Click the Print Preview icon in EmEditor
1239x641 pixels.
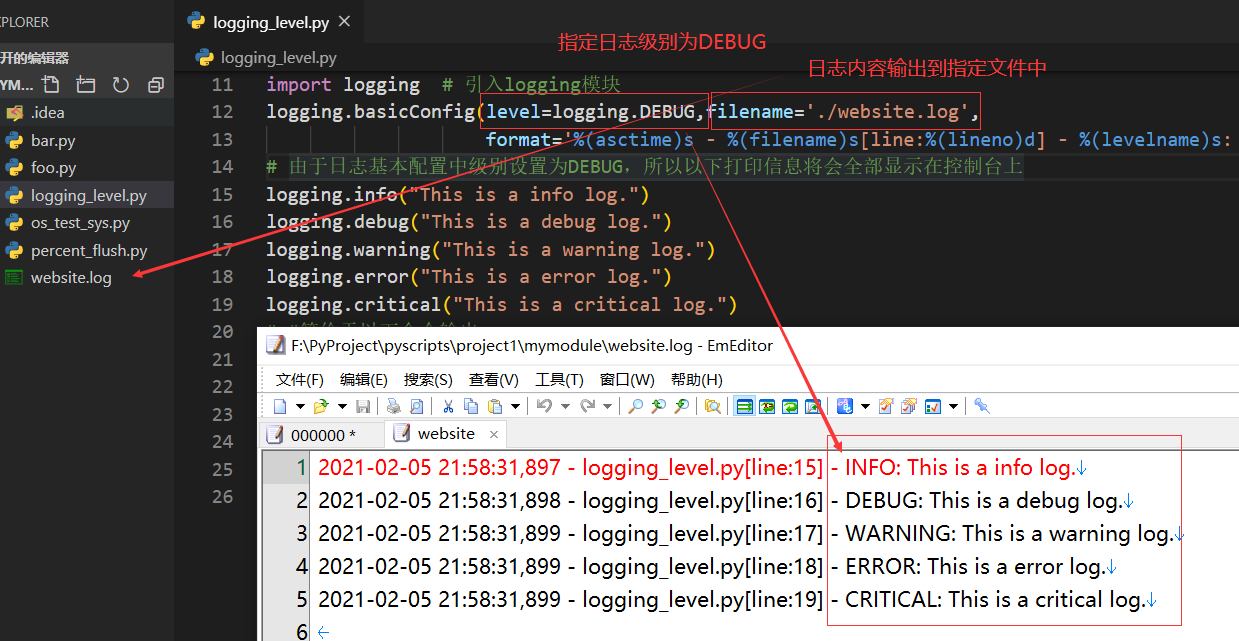click(416, 406)
